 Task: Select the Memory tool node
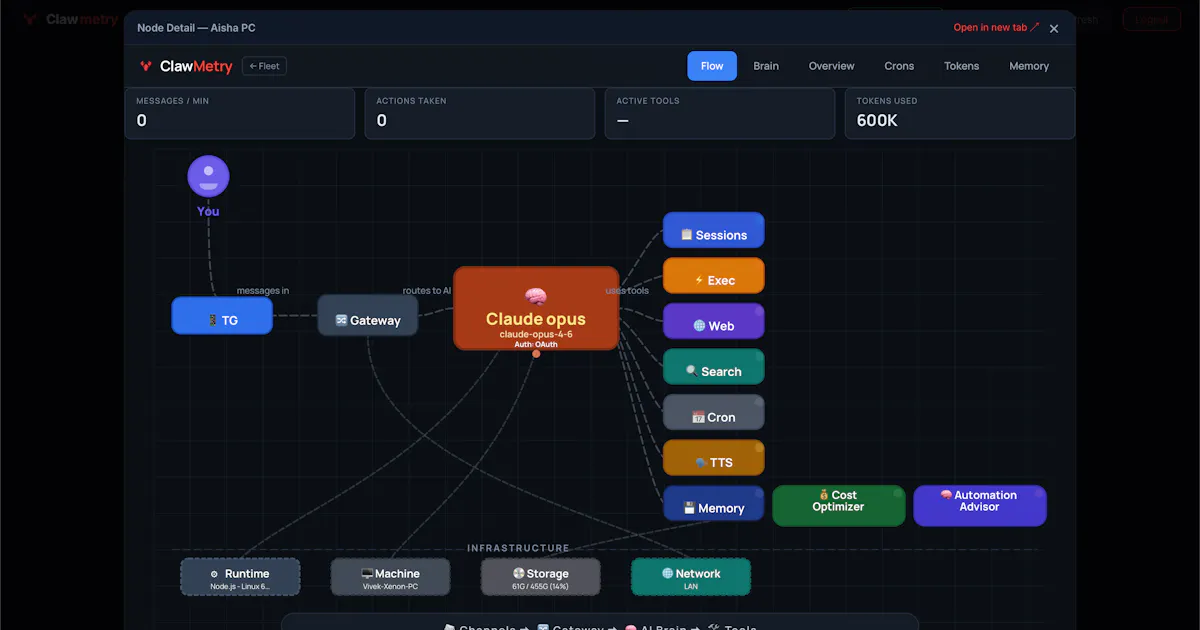point(714,504)
